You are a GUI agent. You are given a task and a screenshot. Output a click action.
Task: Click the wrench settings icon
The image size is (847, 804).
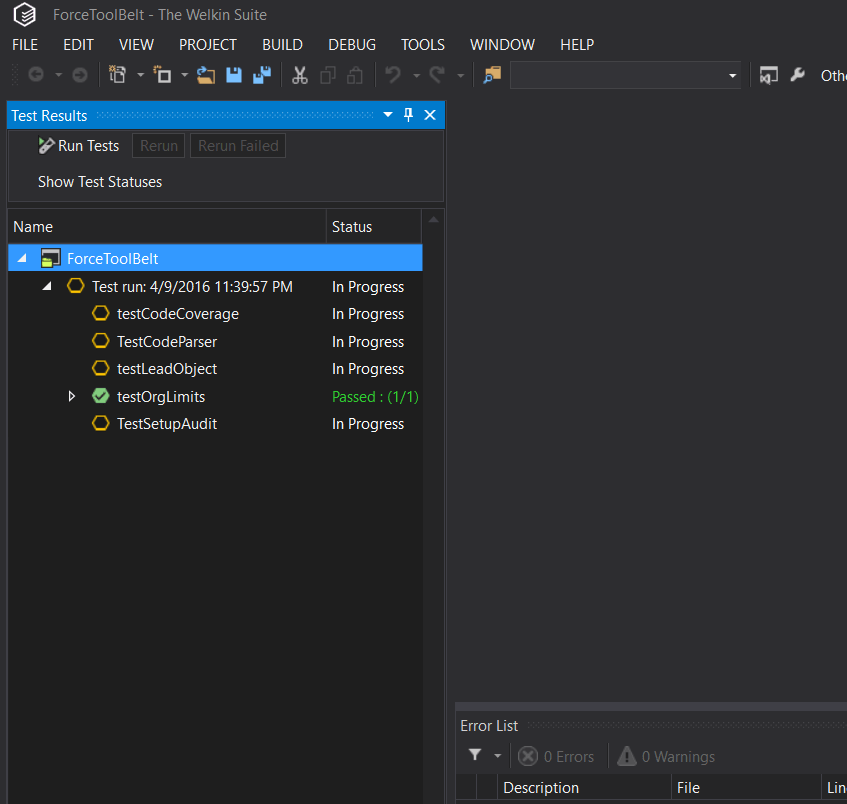[x=798, y=75]
